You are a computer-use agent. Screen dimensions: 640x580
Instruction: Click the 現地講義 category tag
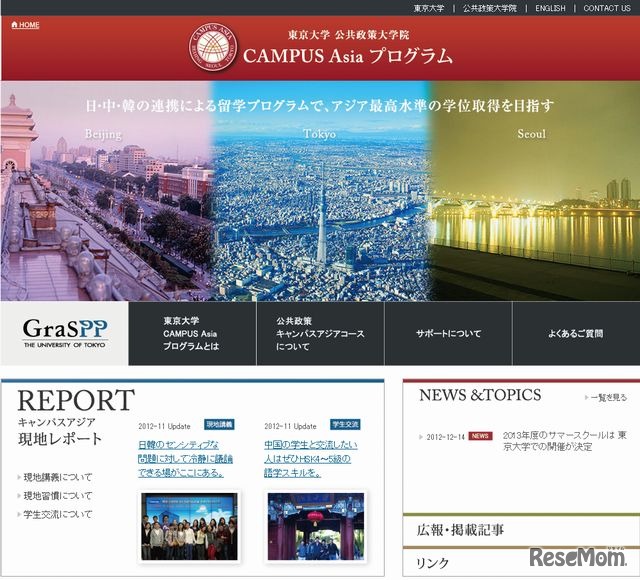tap(219, 424)
